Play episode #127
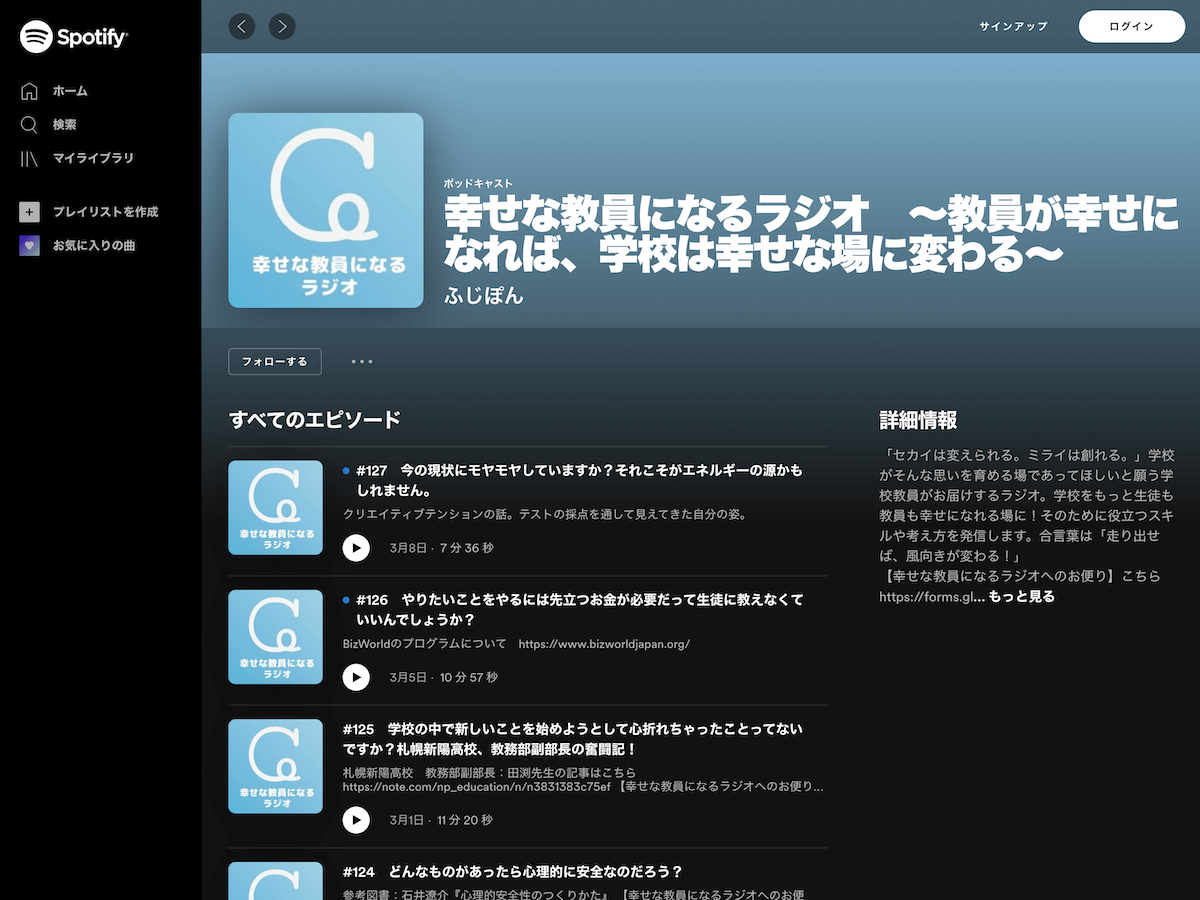 (x=356, y=548)
